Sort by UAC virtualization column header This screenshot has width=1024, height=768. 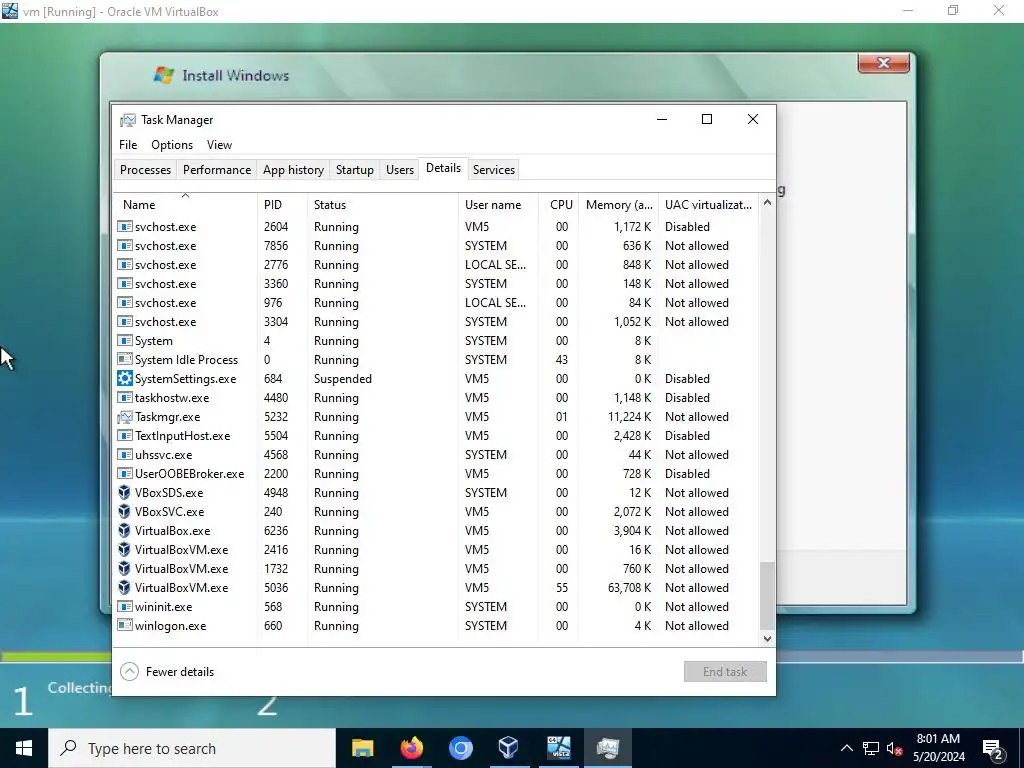coord(708,204)
